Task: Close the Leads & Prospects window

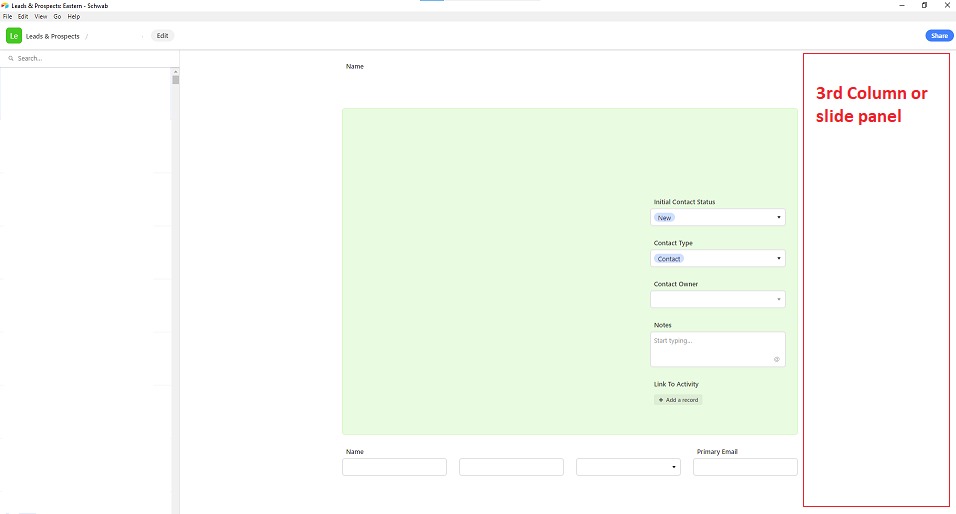Action: tap(947, 5)
